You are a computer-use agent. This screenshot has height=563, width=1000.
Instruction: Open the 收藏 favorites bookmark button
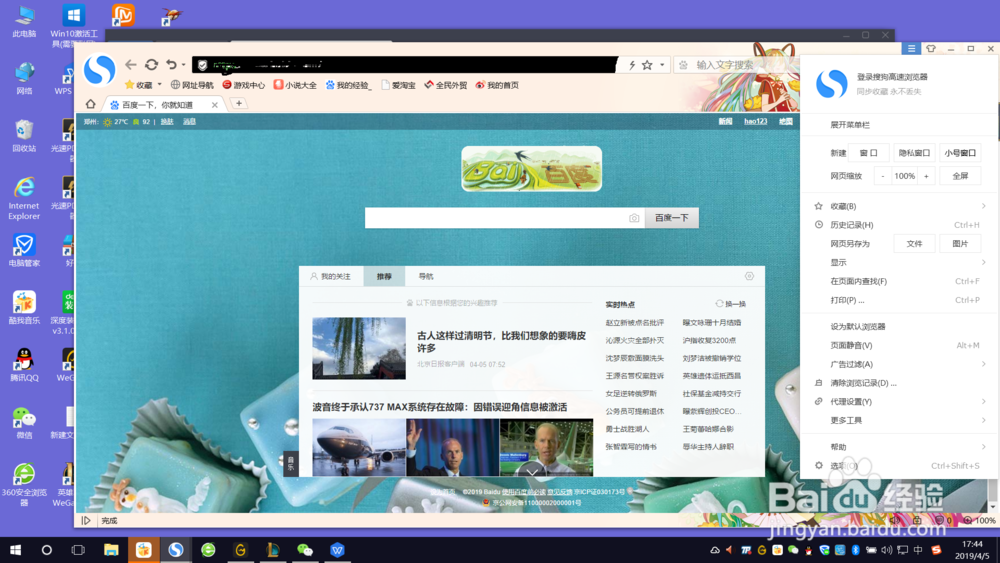coord(139,85)
